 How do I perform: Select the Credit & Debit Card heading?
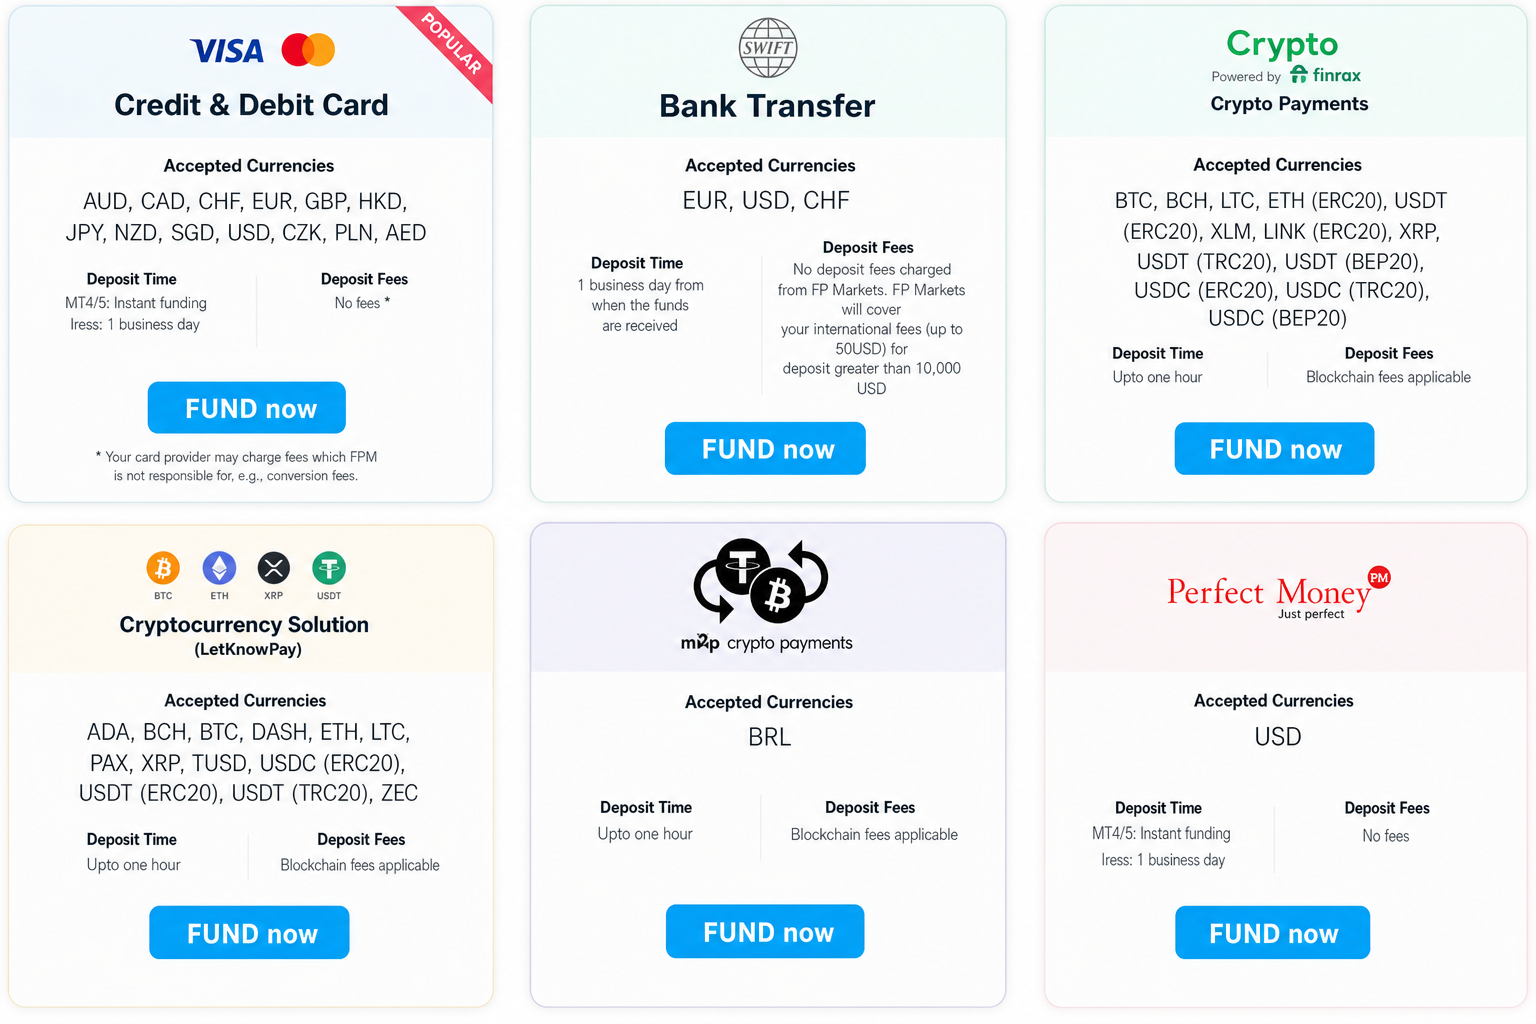pyautogui.click(x=251, y=105)
